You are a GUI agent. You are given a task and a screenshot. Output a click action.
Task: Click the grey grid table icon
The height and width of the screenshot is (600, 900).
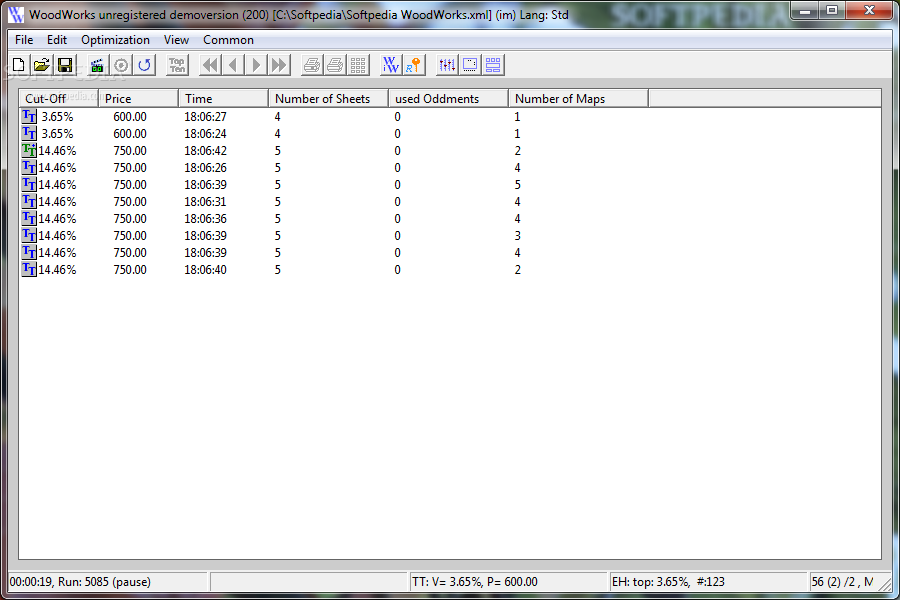pos(358,65)
